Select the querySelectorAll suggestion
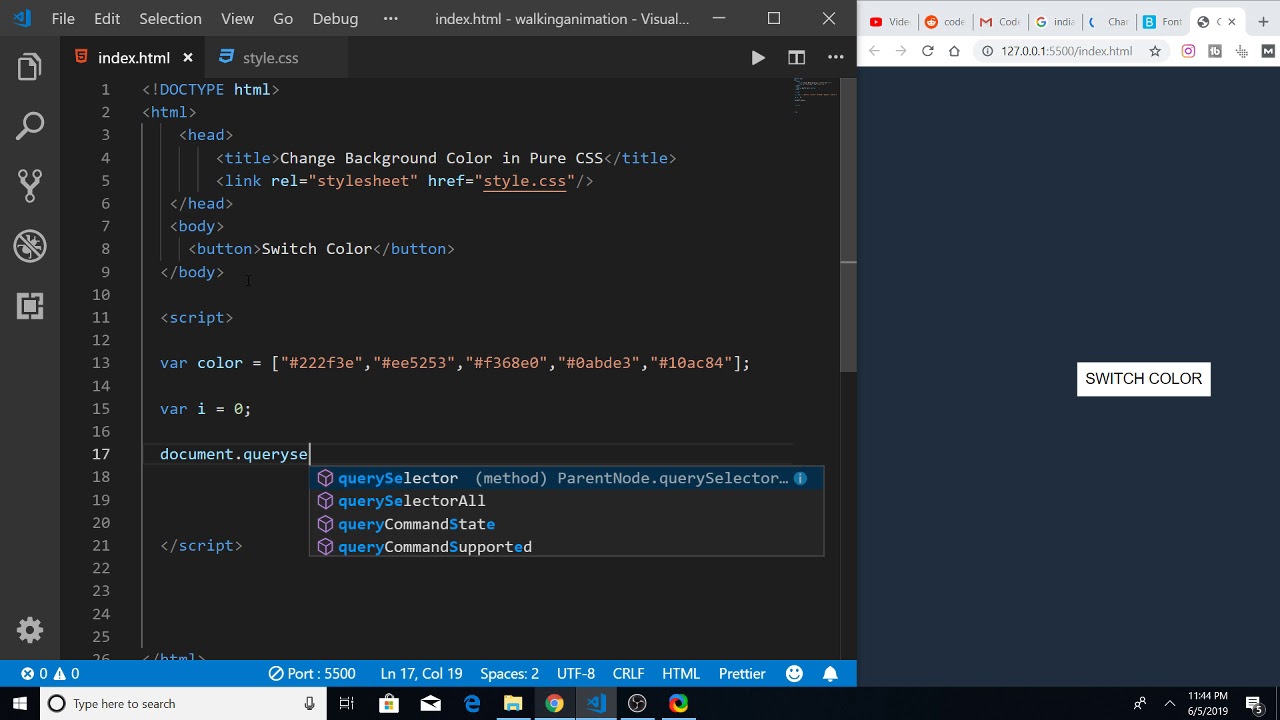Image resolution: width=1280 pixels, height=720 pixels. pyautogui.click(x=411, y=501)
